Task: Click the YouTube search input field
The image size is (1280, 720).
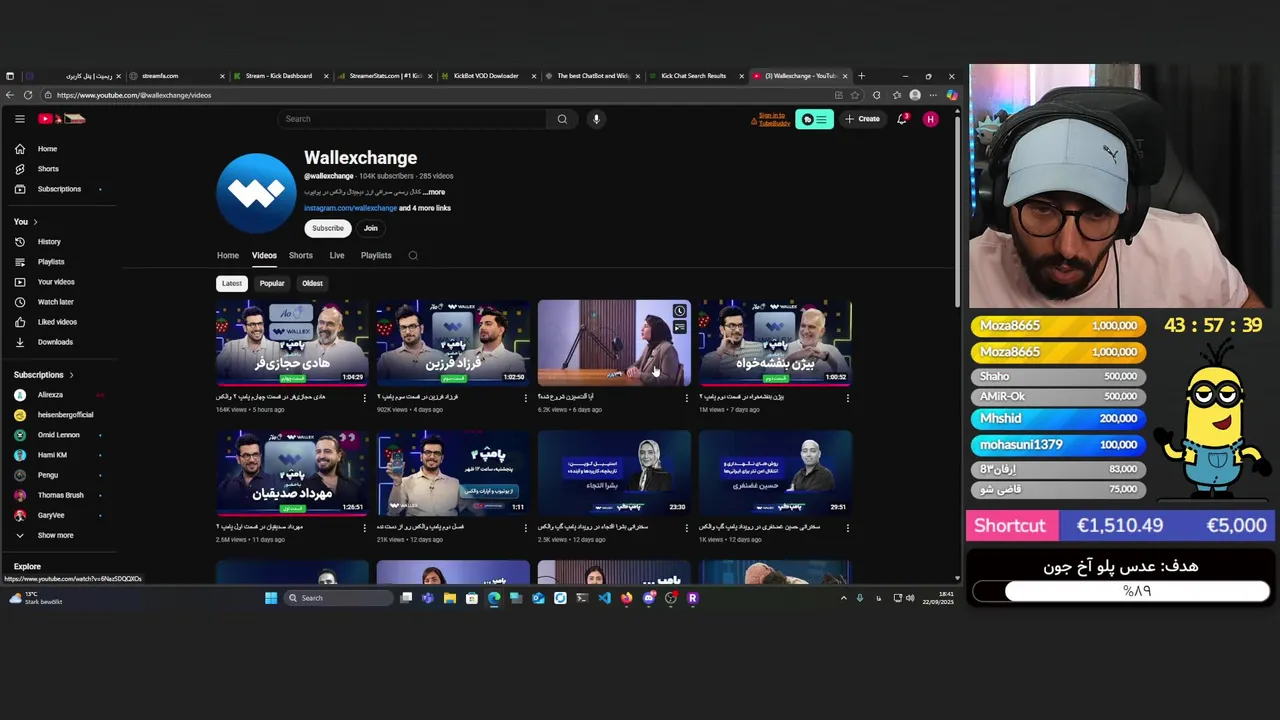Action: (x=412, y=119)
